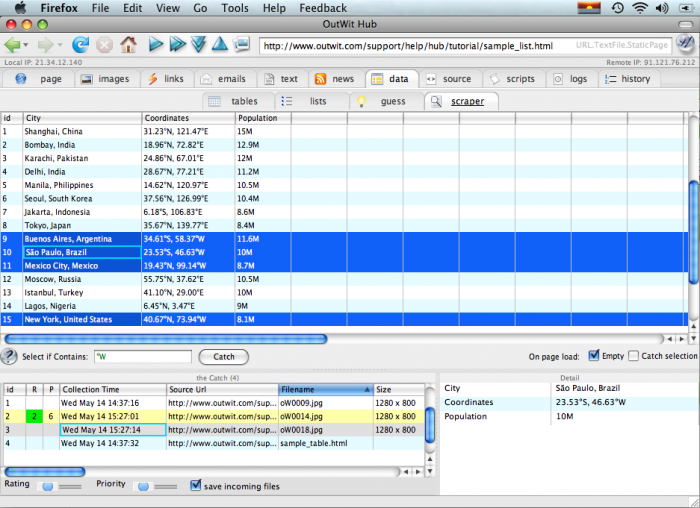The height and width of the screenshot is (508, 700).
Task: Open the Tools menu
Action: point(235,8)
